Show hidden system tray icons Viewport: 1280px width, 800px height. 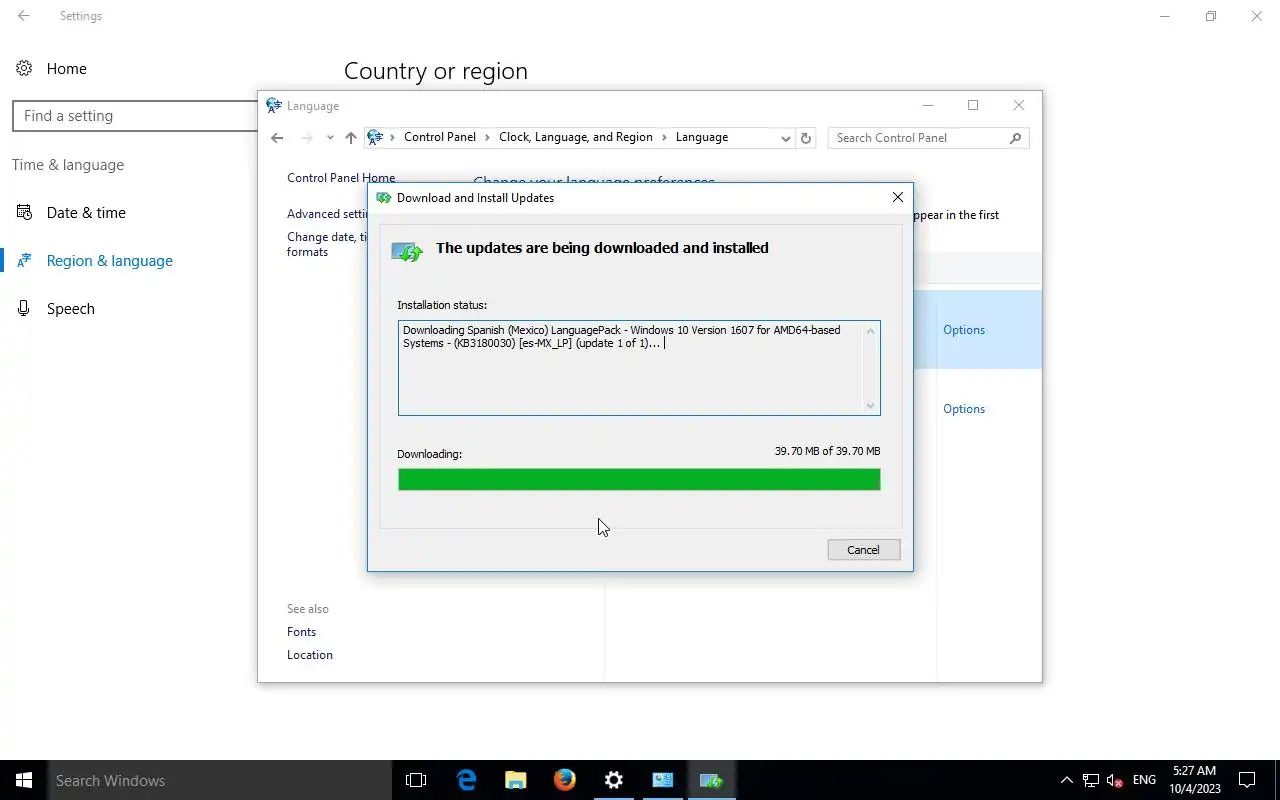[1066, 780]
